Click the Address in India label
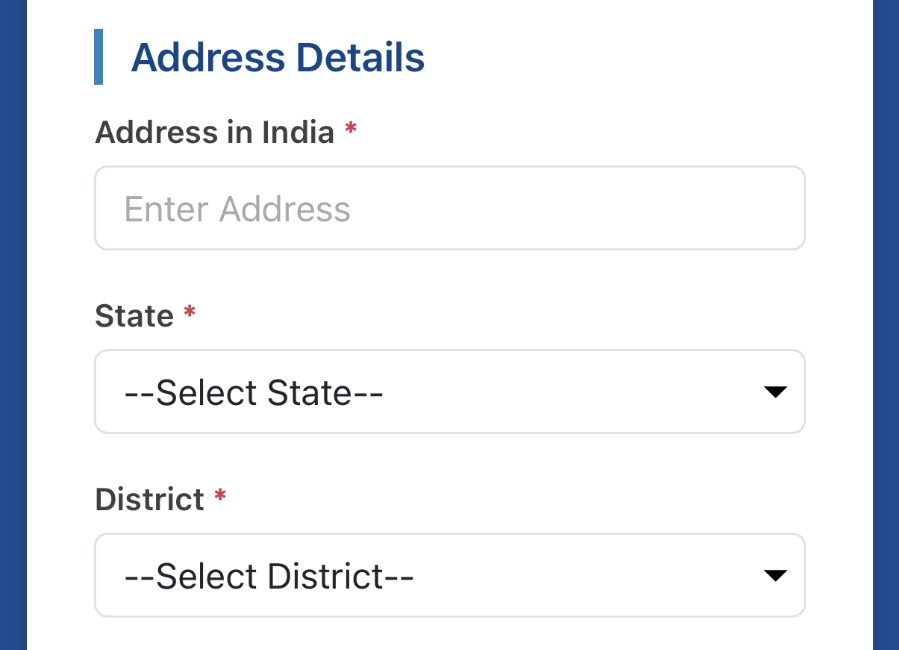 click(x=214, y=132)
